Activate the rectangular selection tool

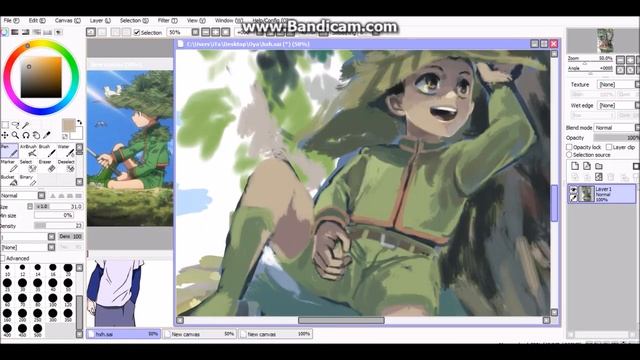click(x=5, y=125)
